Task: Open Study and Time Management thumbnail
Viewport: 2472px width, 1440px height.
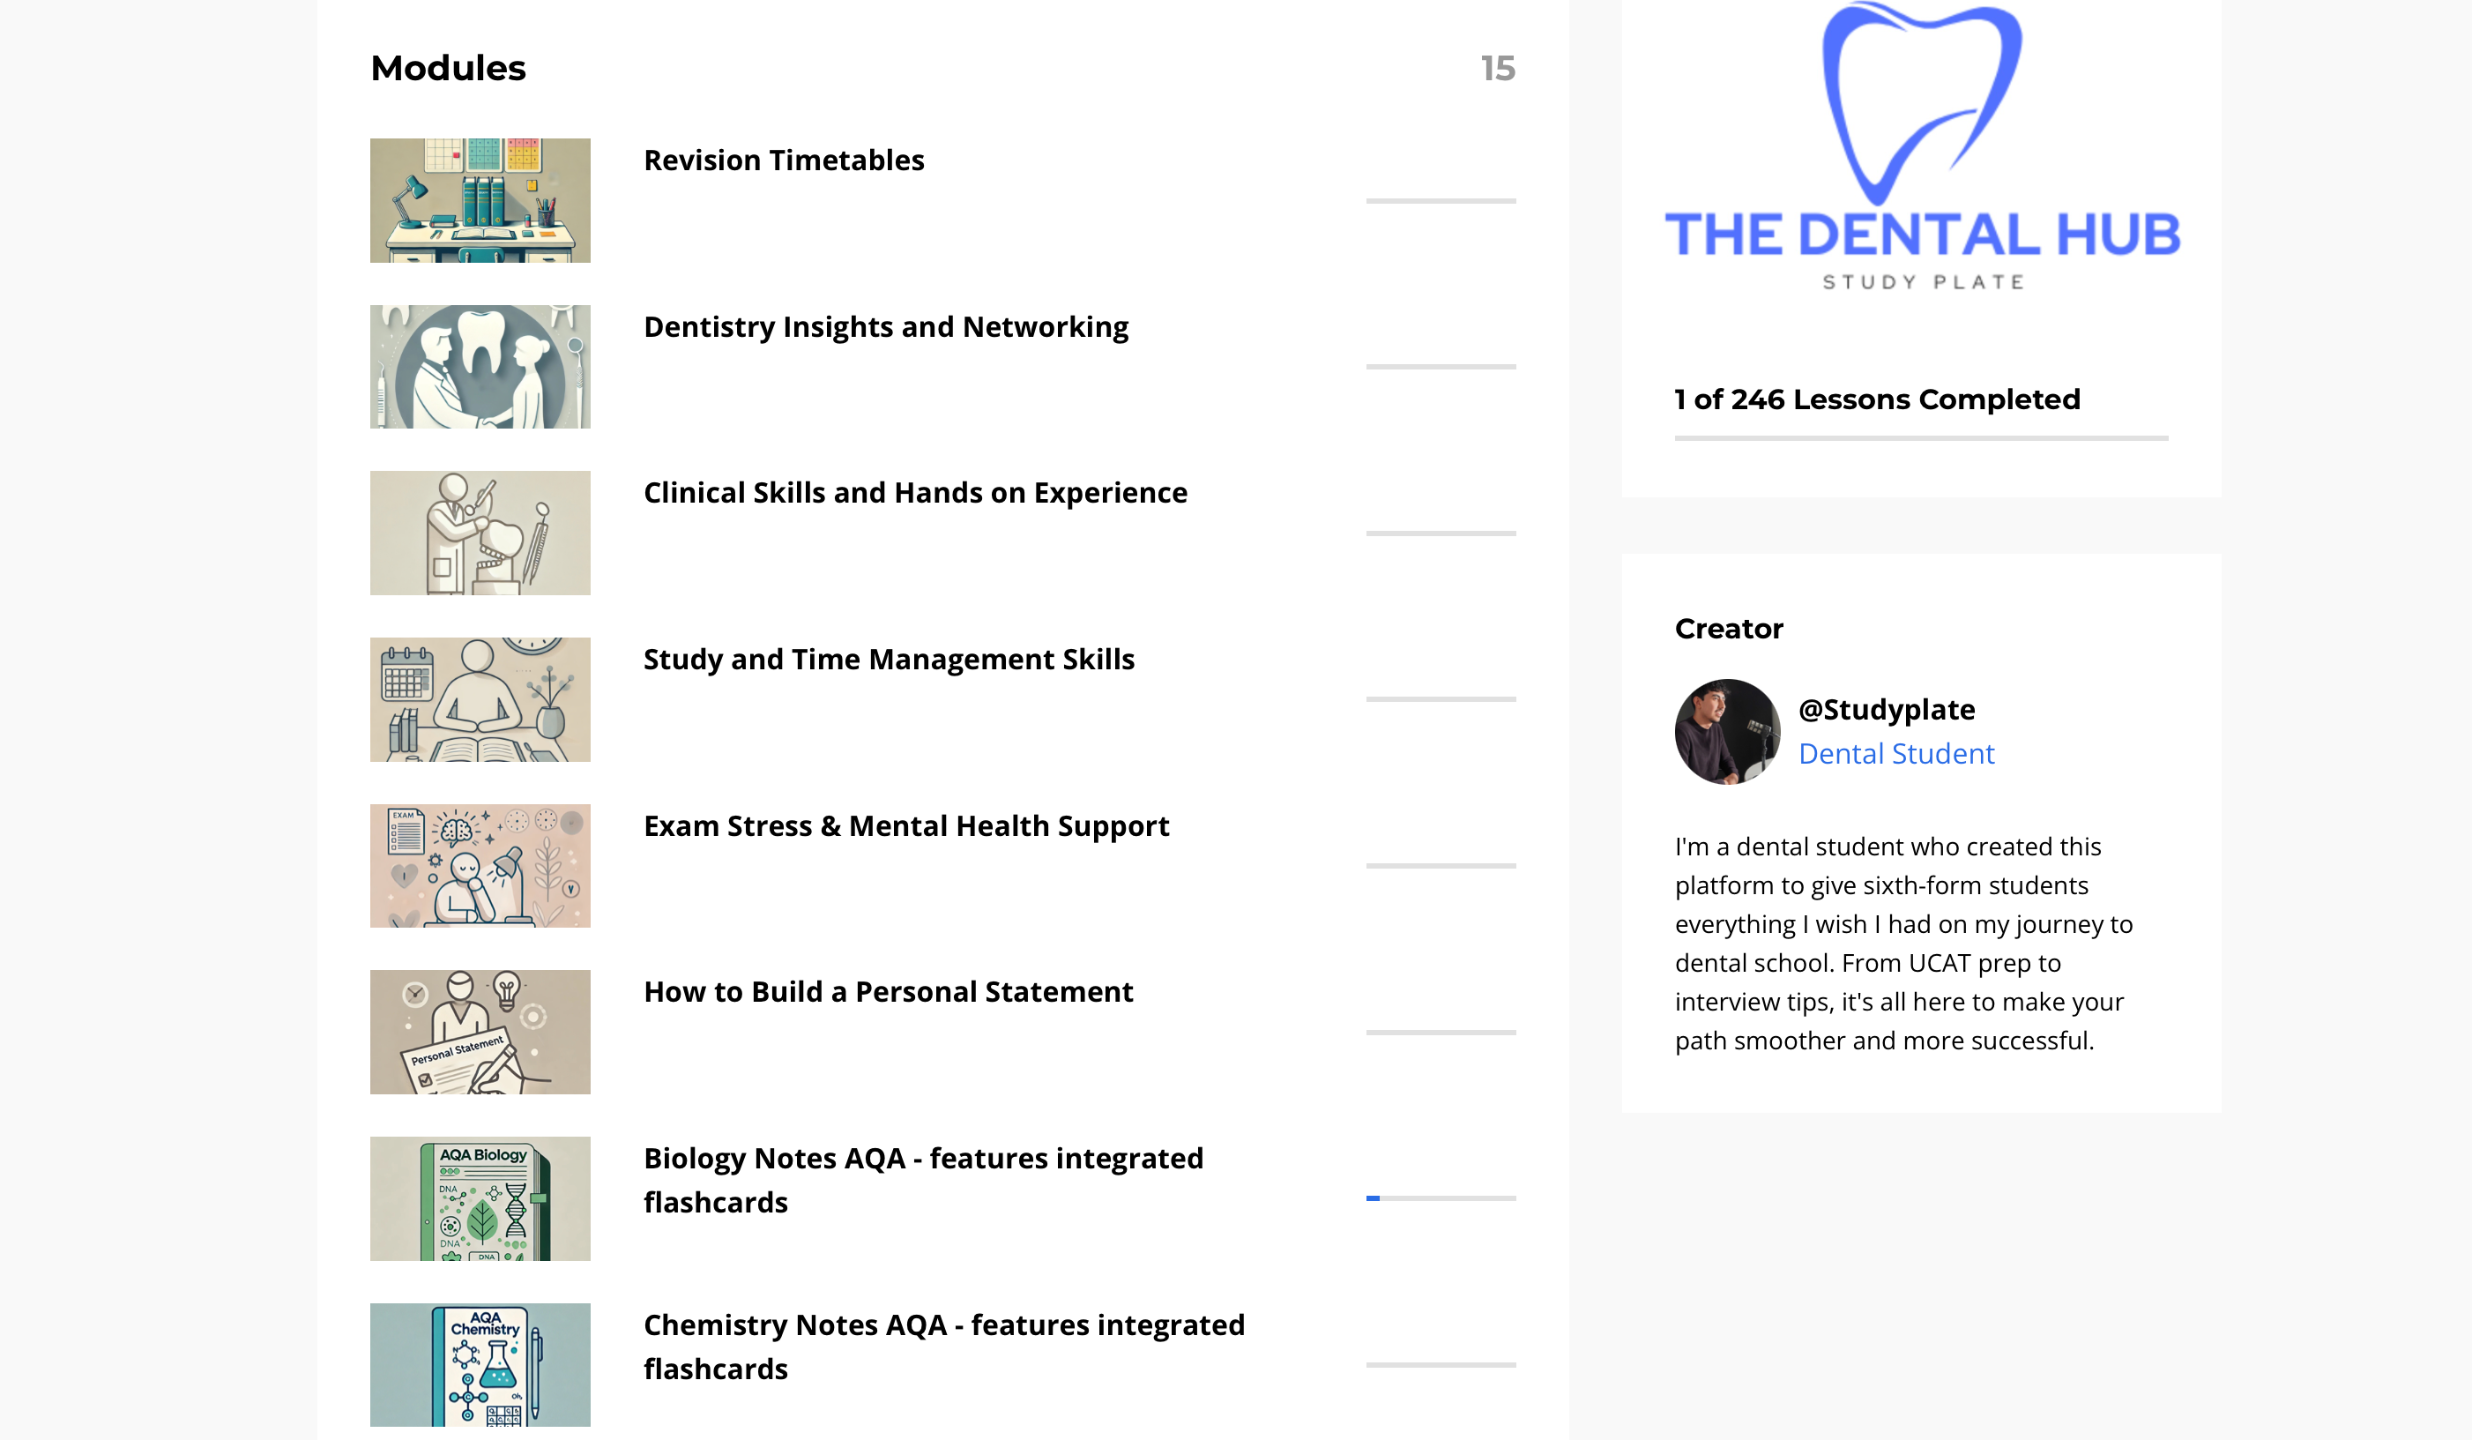Action: 480,699
